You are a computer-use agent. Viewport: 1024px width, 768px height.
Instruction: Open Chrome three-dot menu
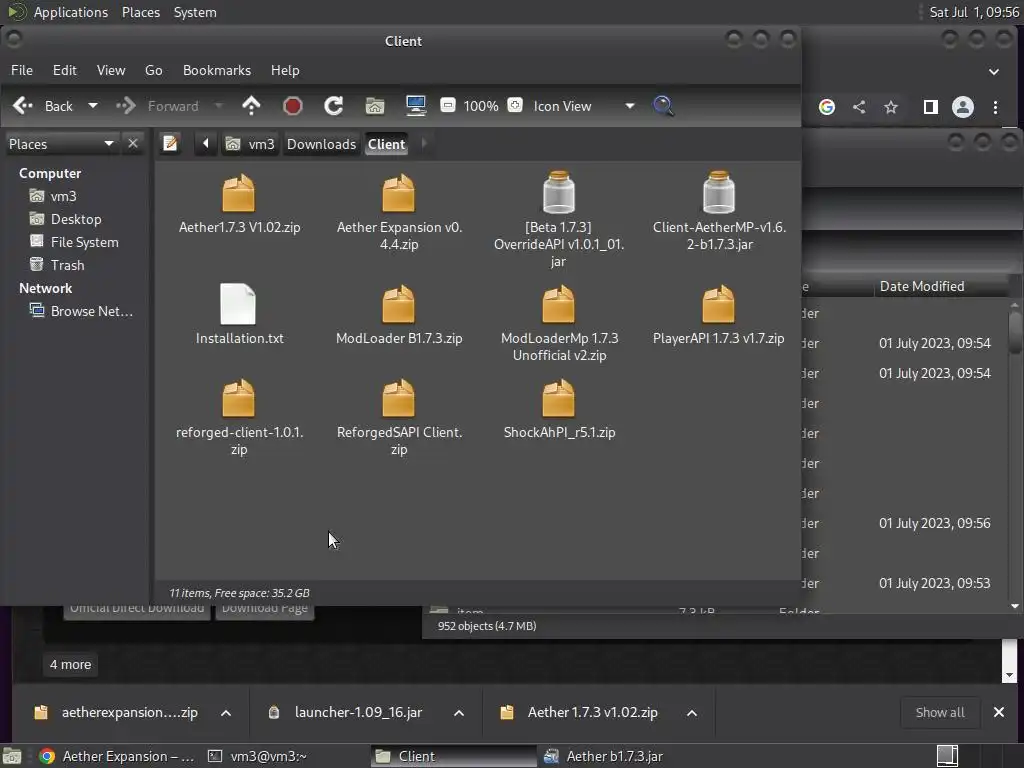pyautogui.click(x=995, y=106)
